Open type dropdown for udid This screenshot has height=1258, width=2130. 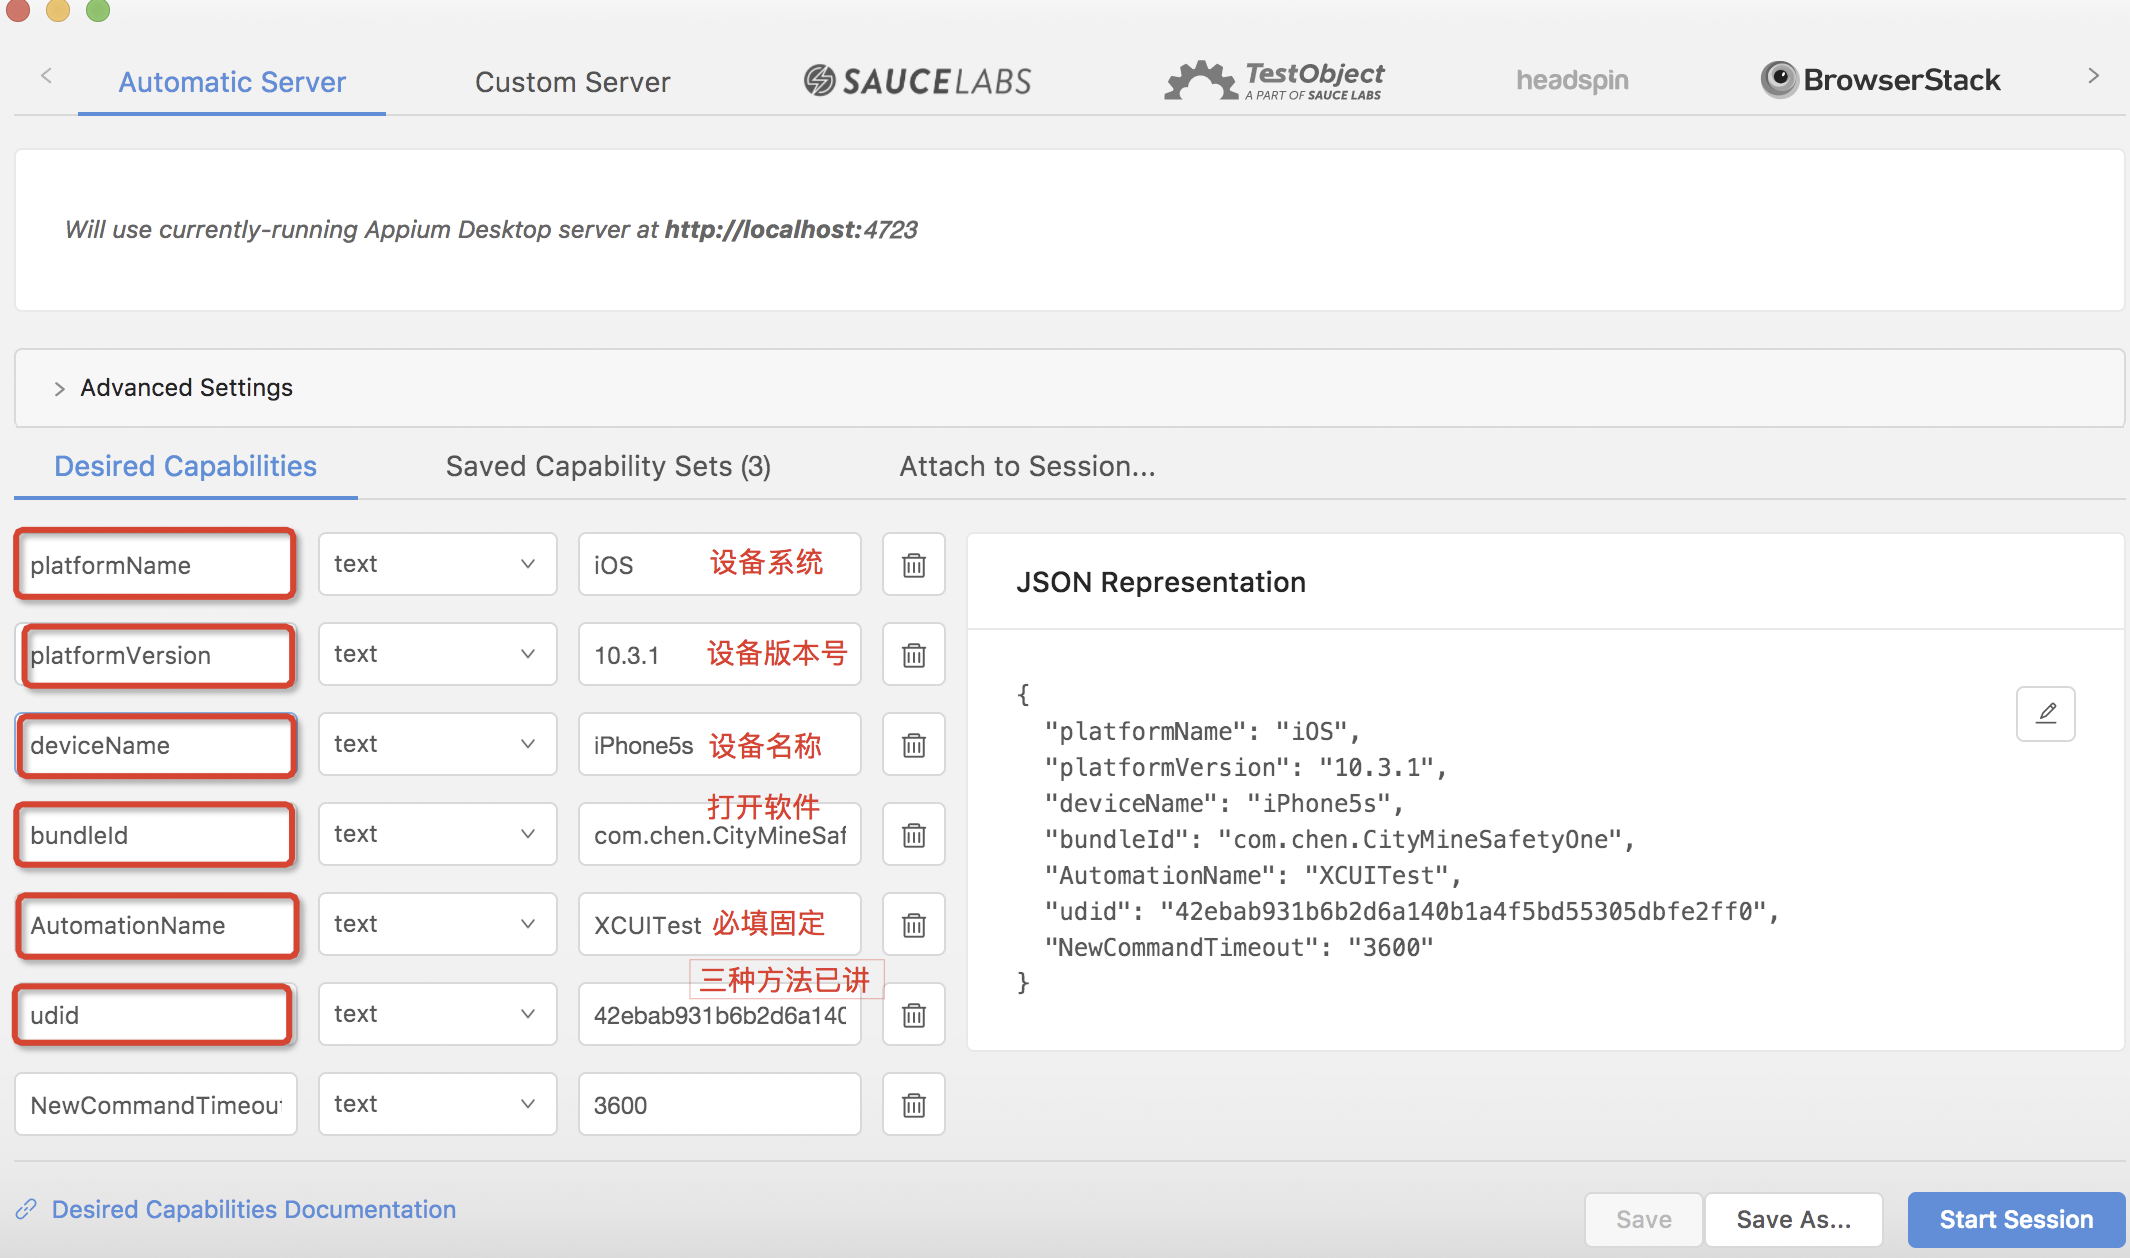click(437, 1014)
